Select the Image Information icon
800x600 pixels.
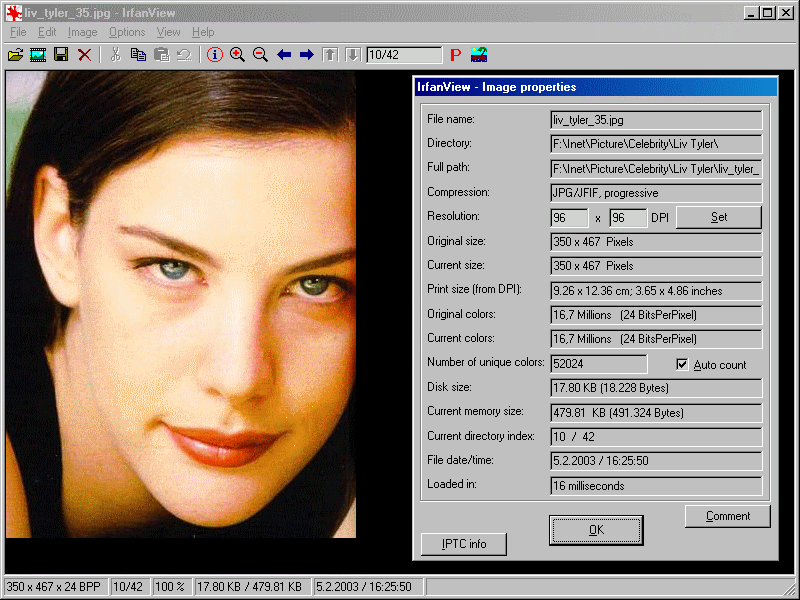[214, 55]
